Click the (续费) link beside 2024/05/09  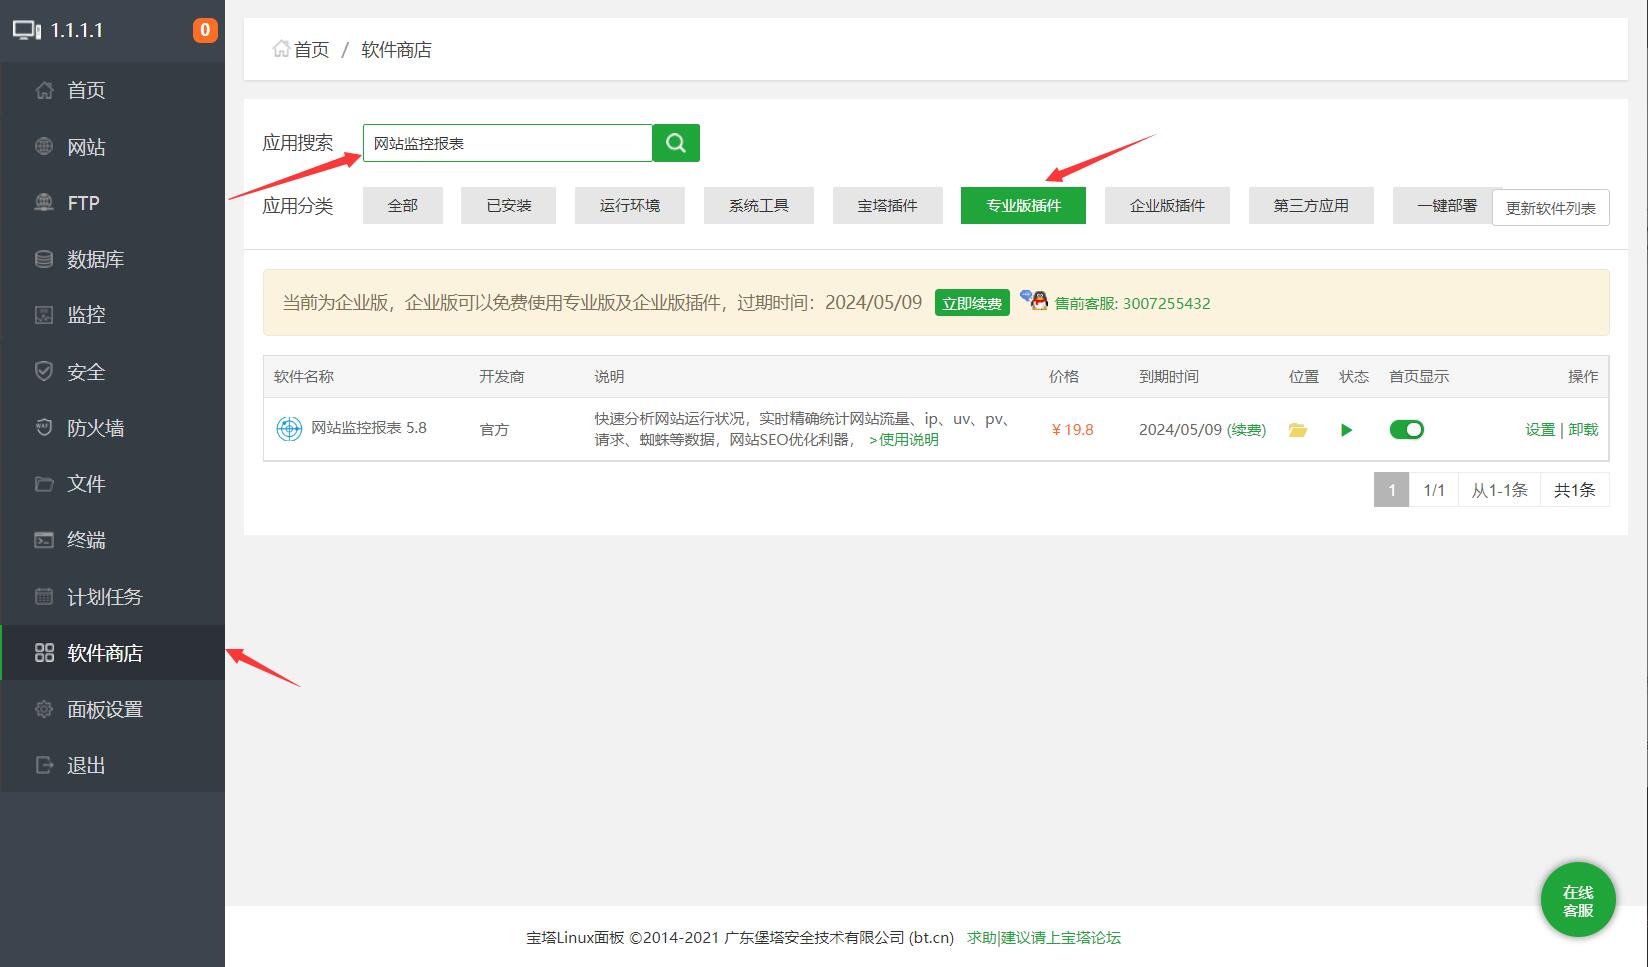coord(1246,430)
